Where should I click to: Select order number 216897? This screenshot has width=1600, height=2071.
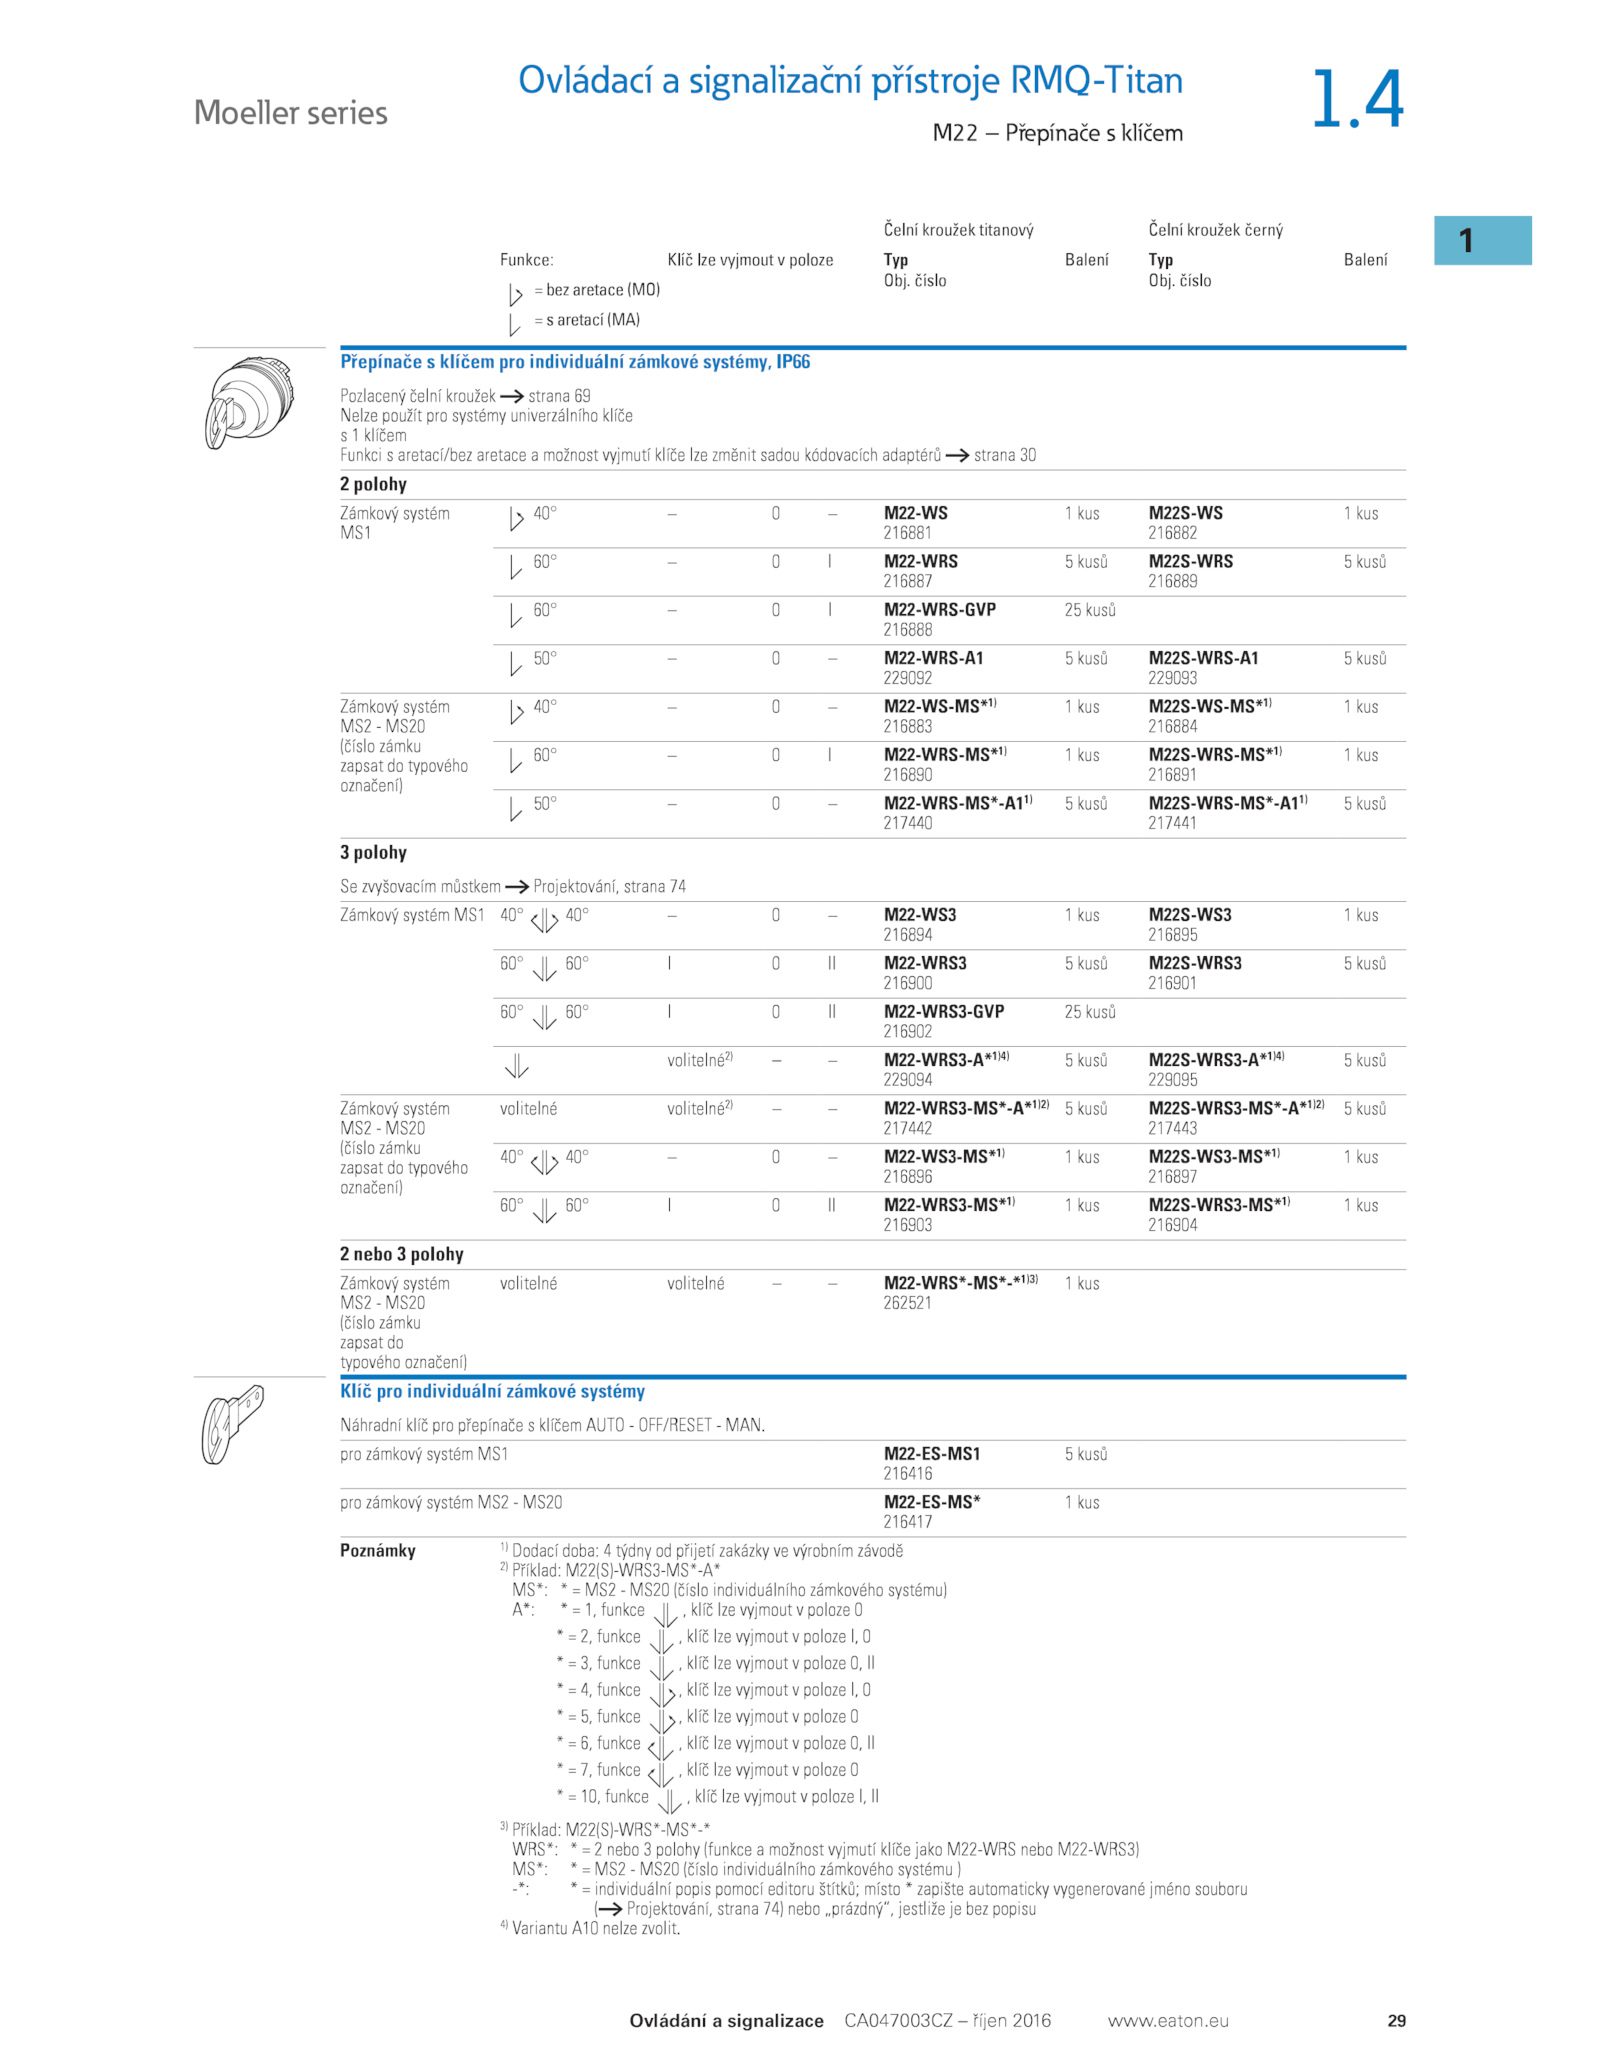click(1172, 1177)
